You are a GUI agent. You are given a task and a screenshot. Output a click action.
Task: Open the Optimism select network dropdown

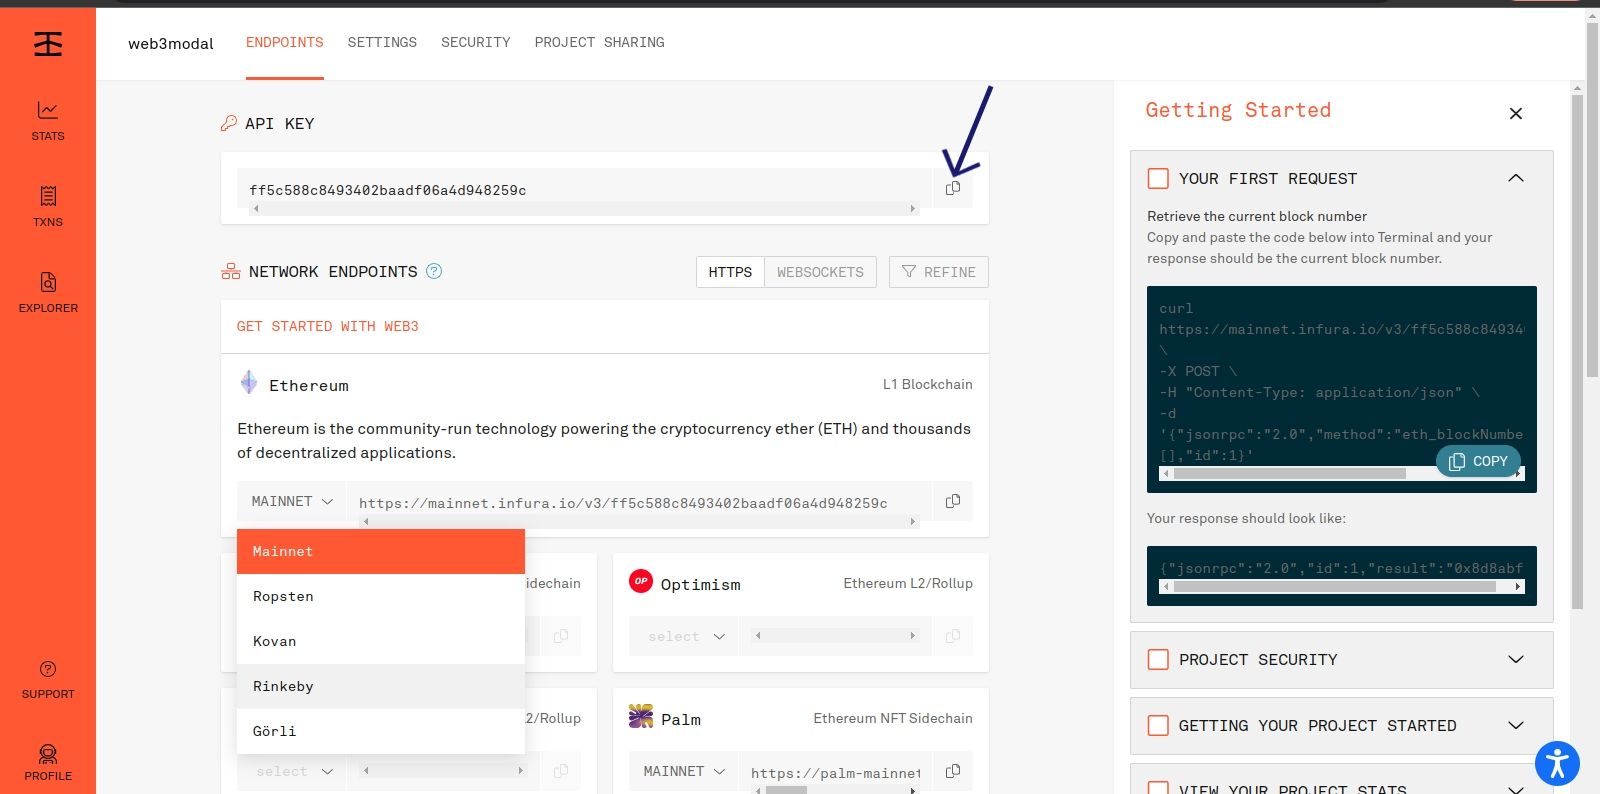pyautogui.click(x=685, y=636)
